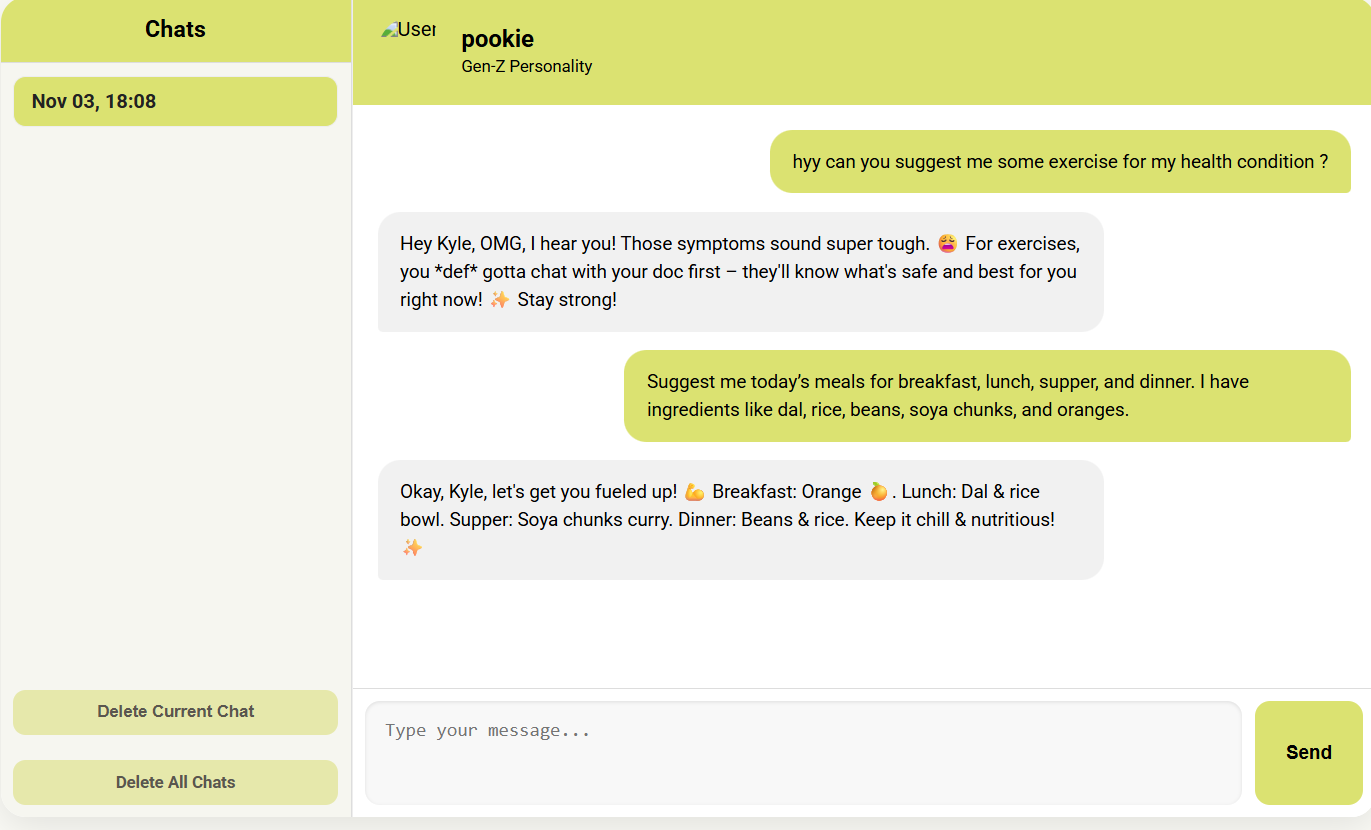
Task: Click the sparkles emoji ending the meal reply
Action: click(x=412, y=547)
